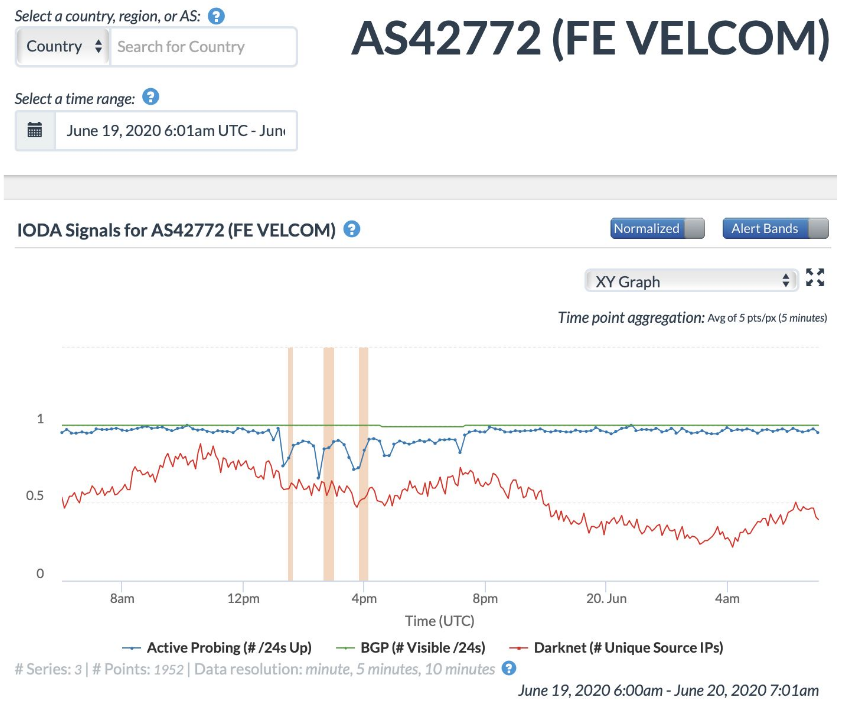Hide Darknet series via its legend label
This screenshot has width=849, height=710.
coord(628,648)
